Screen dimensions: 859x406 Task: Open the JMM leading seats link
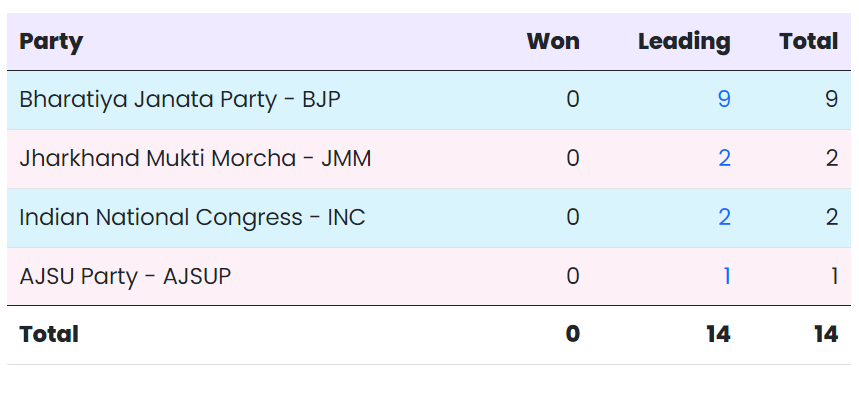[x=724, y=159]
